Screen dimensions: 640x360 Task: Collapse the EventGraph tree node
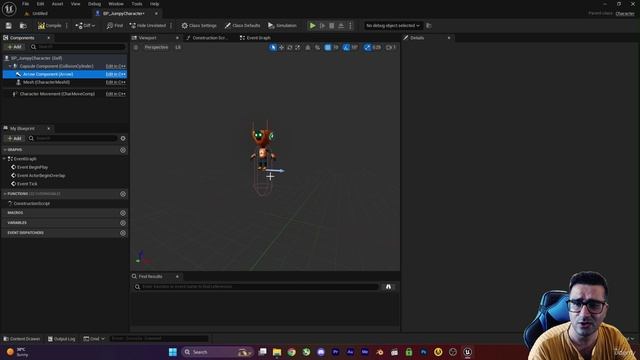[x=4, y=159]
